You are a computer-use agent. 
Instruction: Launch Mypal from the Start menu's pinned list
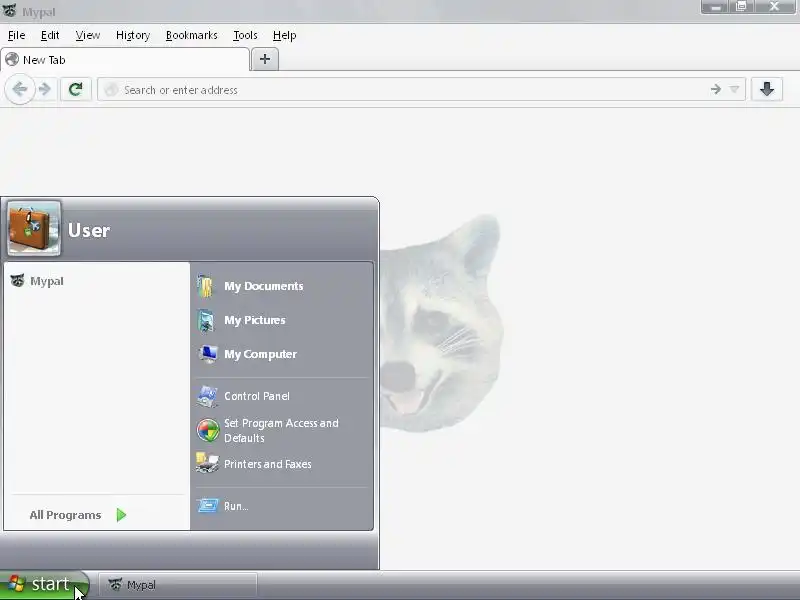coord(97,281)
